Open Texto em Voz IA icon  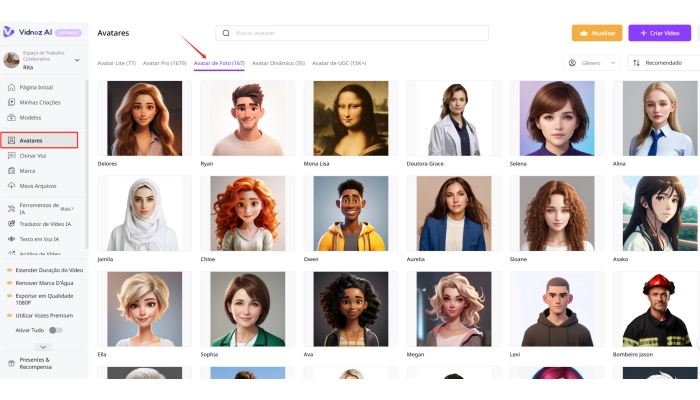(12, 239)
